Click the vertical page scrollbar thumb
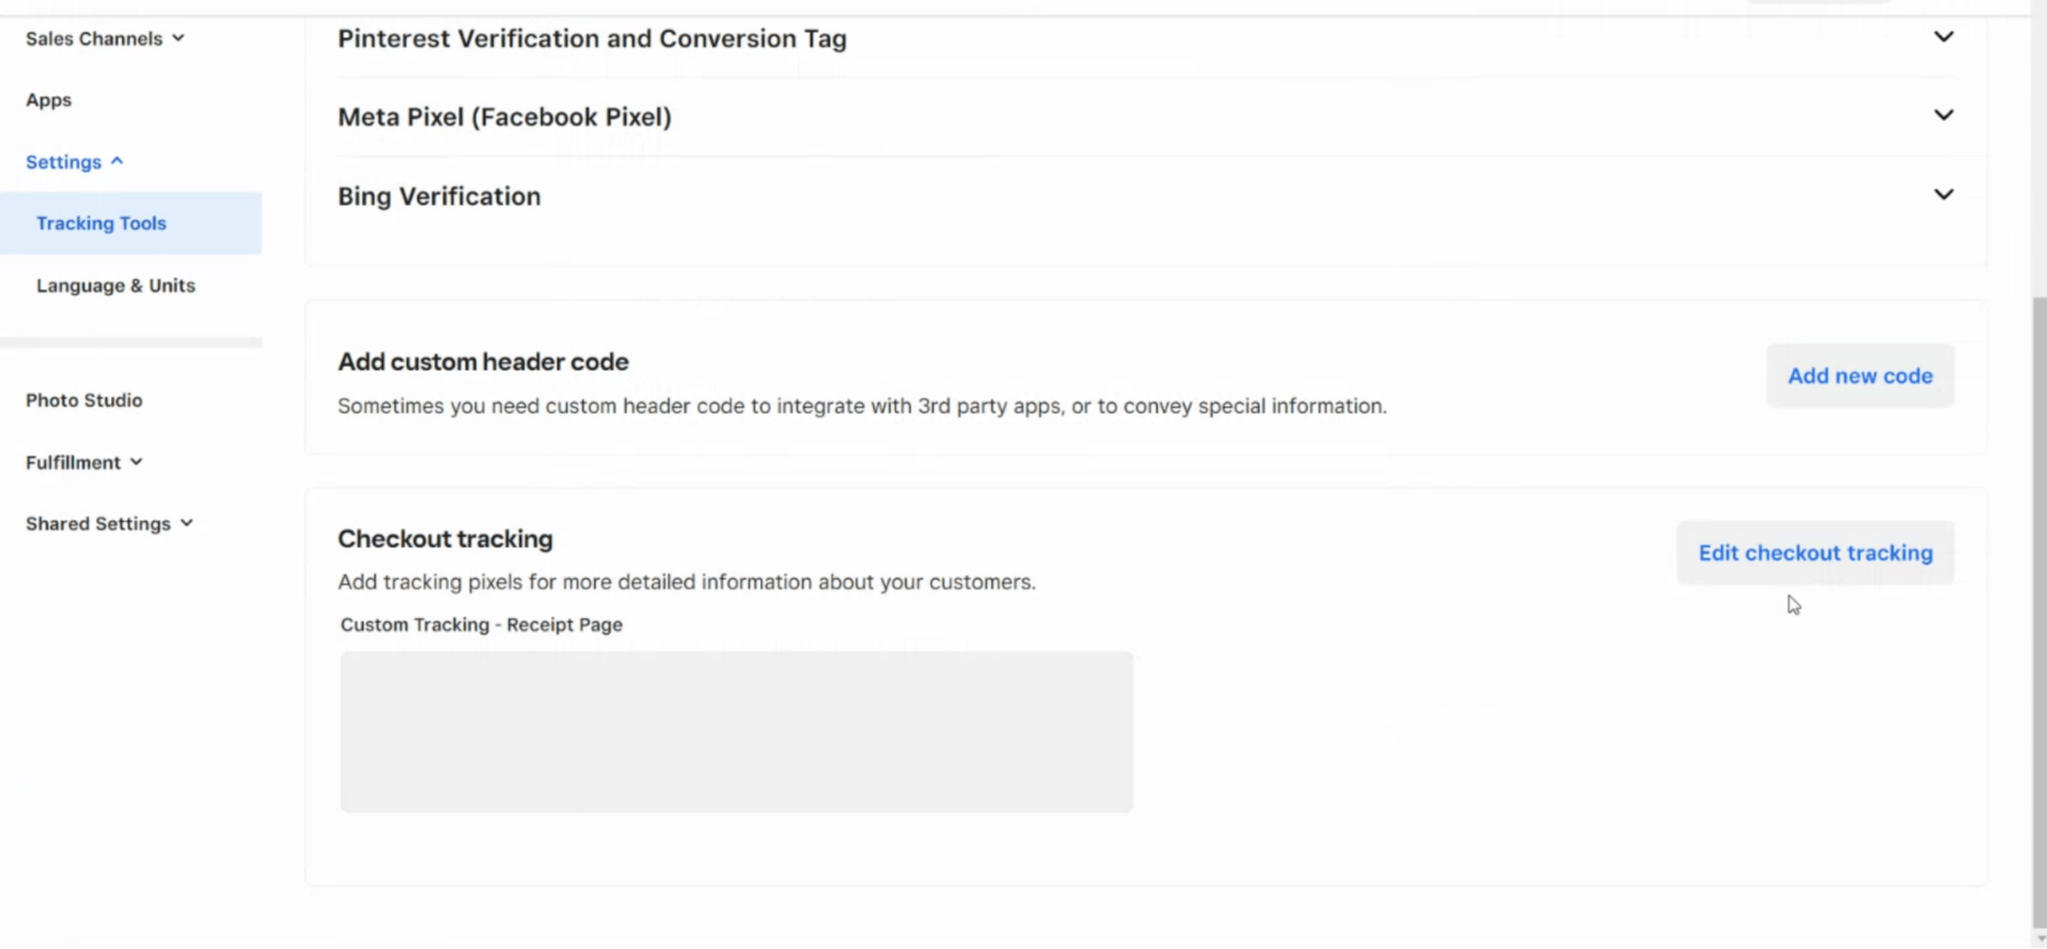This screenshot has height=949, width=2047. tap(2039, 610)
